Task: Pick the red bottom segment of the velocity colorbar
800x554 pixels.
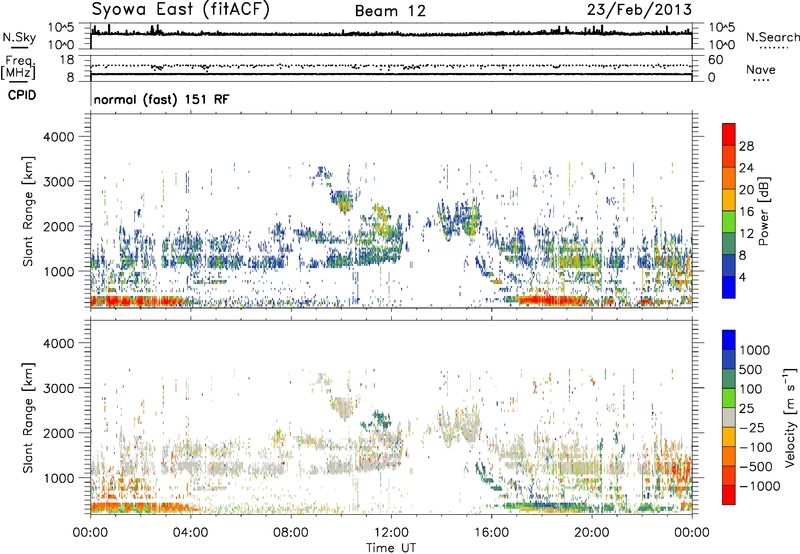Action: point(729,495)
